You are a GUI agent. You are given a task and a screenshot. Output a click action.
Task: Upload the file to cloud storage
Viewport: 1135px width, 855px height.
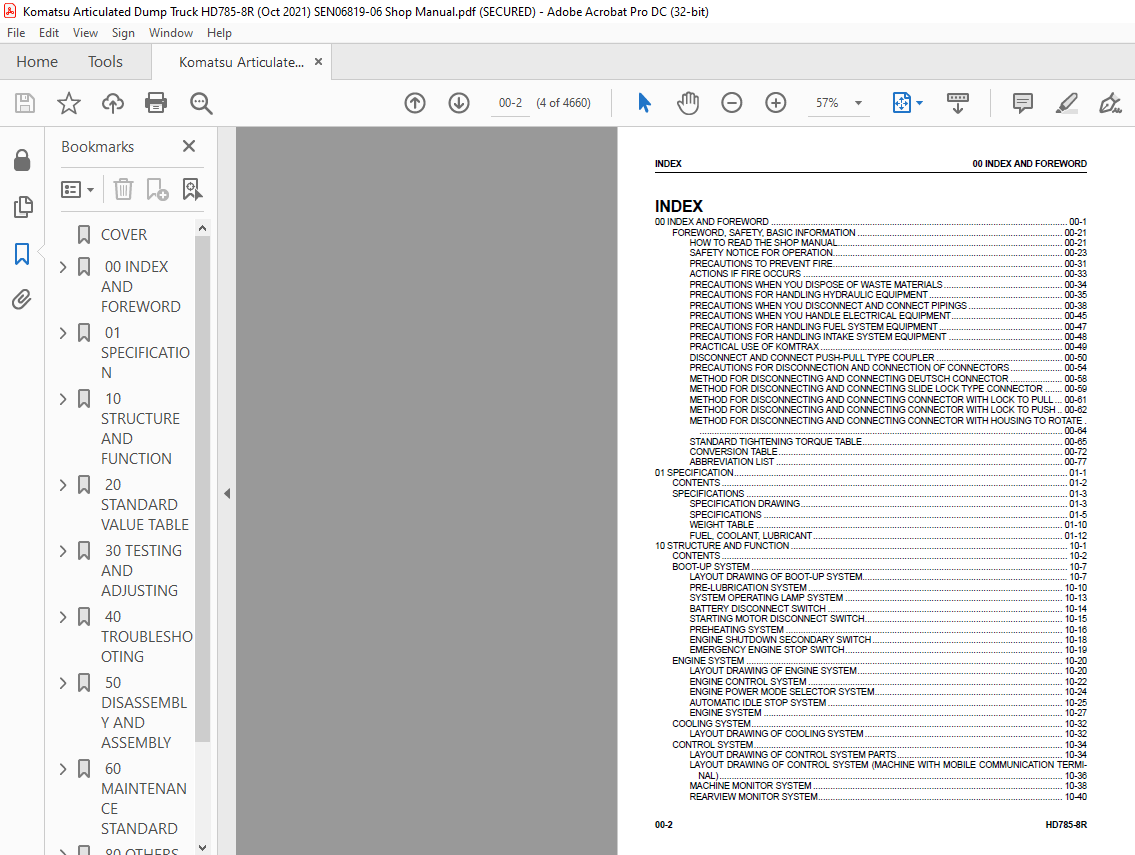[x=112, y=103]
